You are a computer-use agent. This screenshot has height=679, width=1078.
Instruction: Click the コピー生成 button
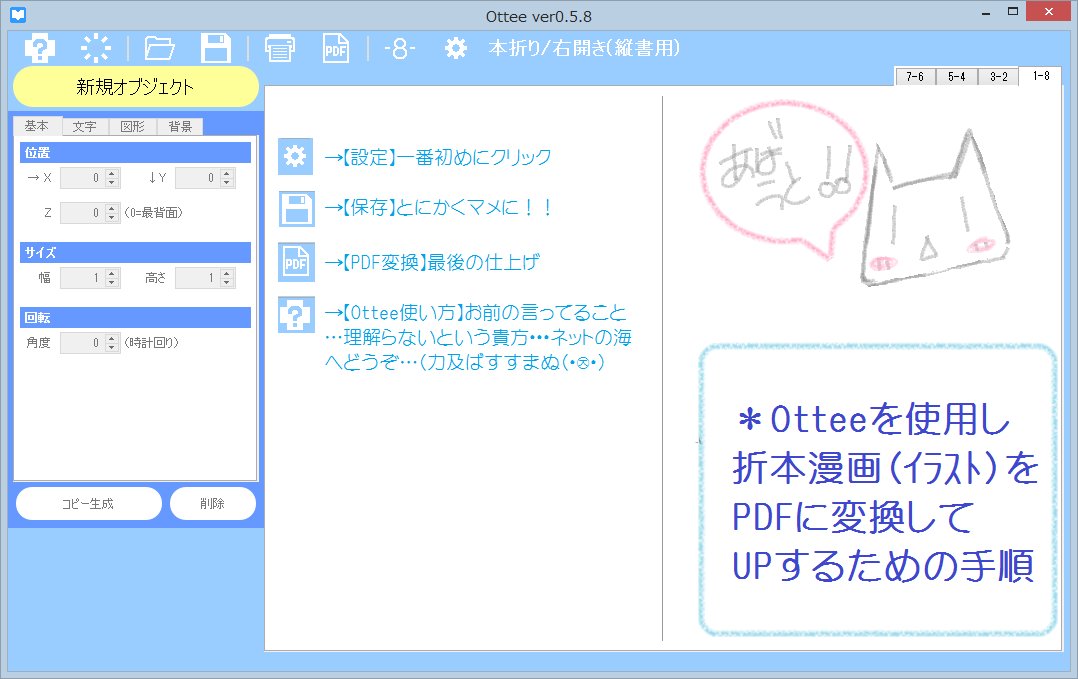88,504
